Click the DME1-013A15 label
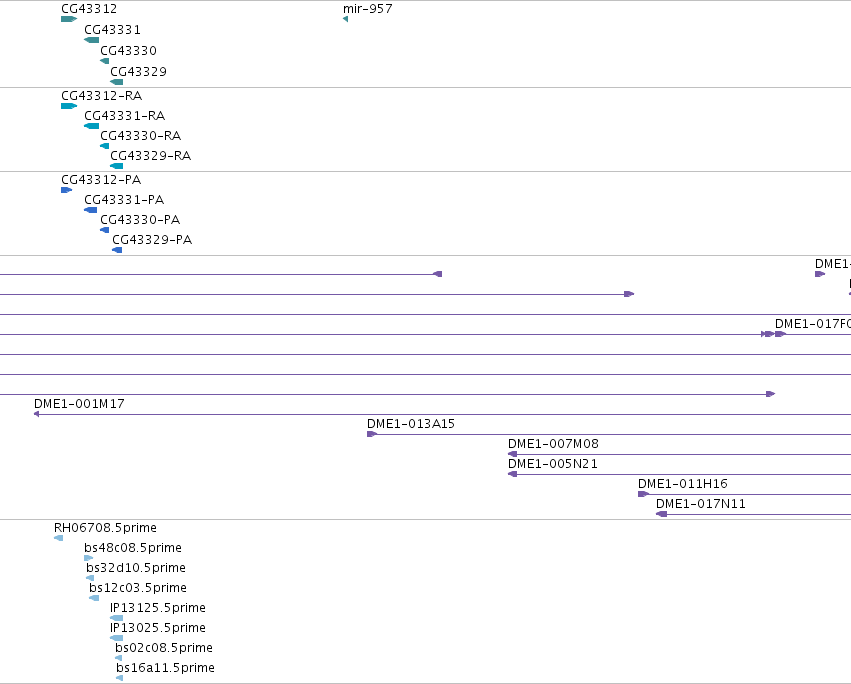 click(411, 425)
